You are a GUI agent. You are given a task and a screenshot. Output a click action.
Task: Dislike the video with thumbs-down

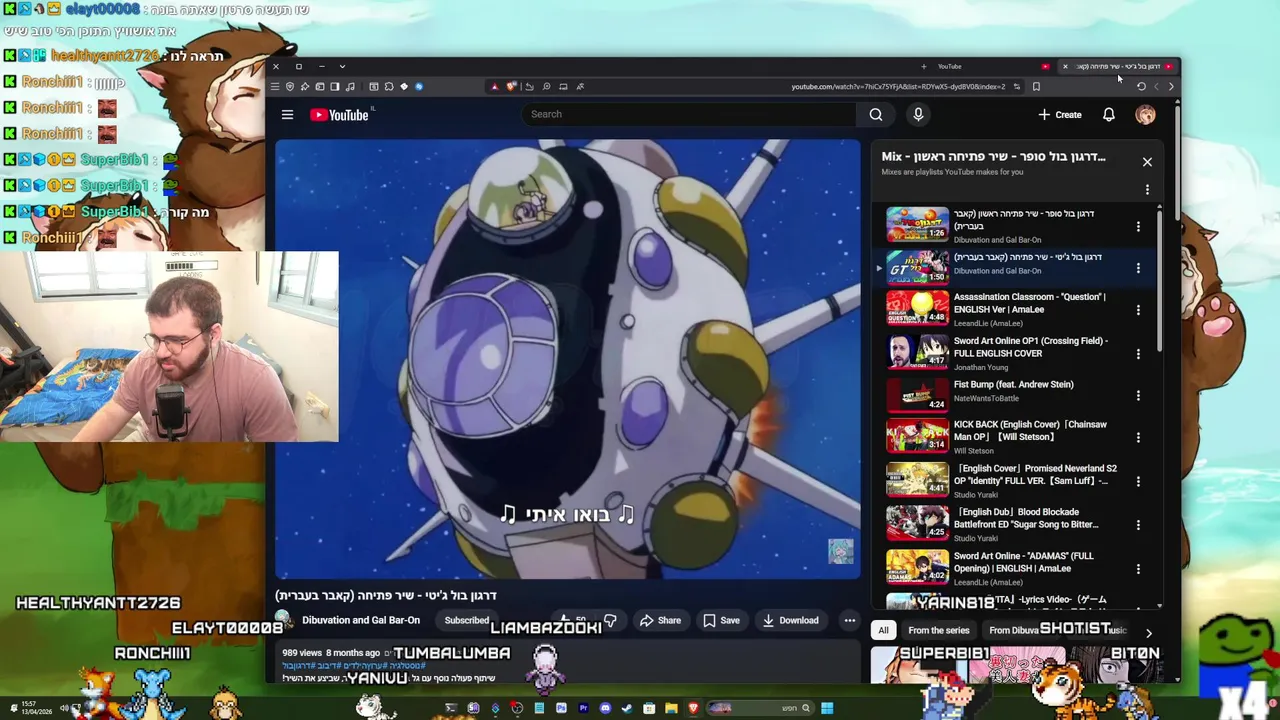pyautogui.click(x=610, y=620)
